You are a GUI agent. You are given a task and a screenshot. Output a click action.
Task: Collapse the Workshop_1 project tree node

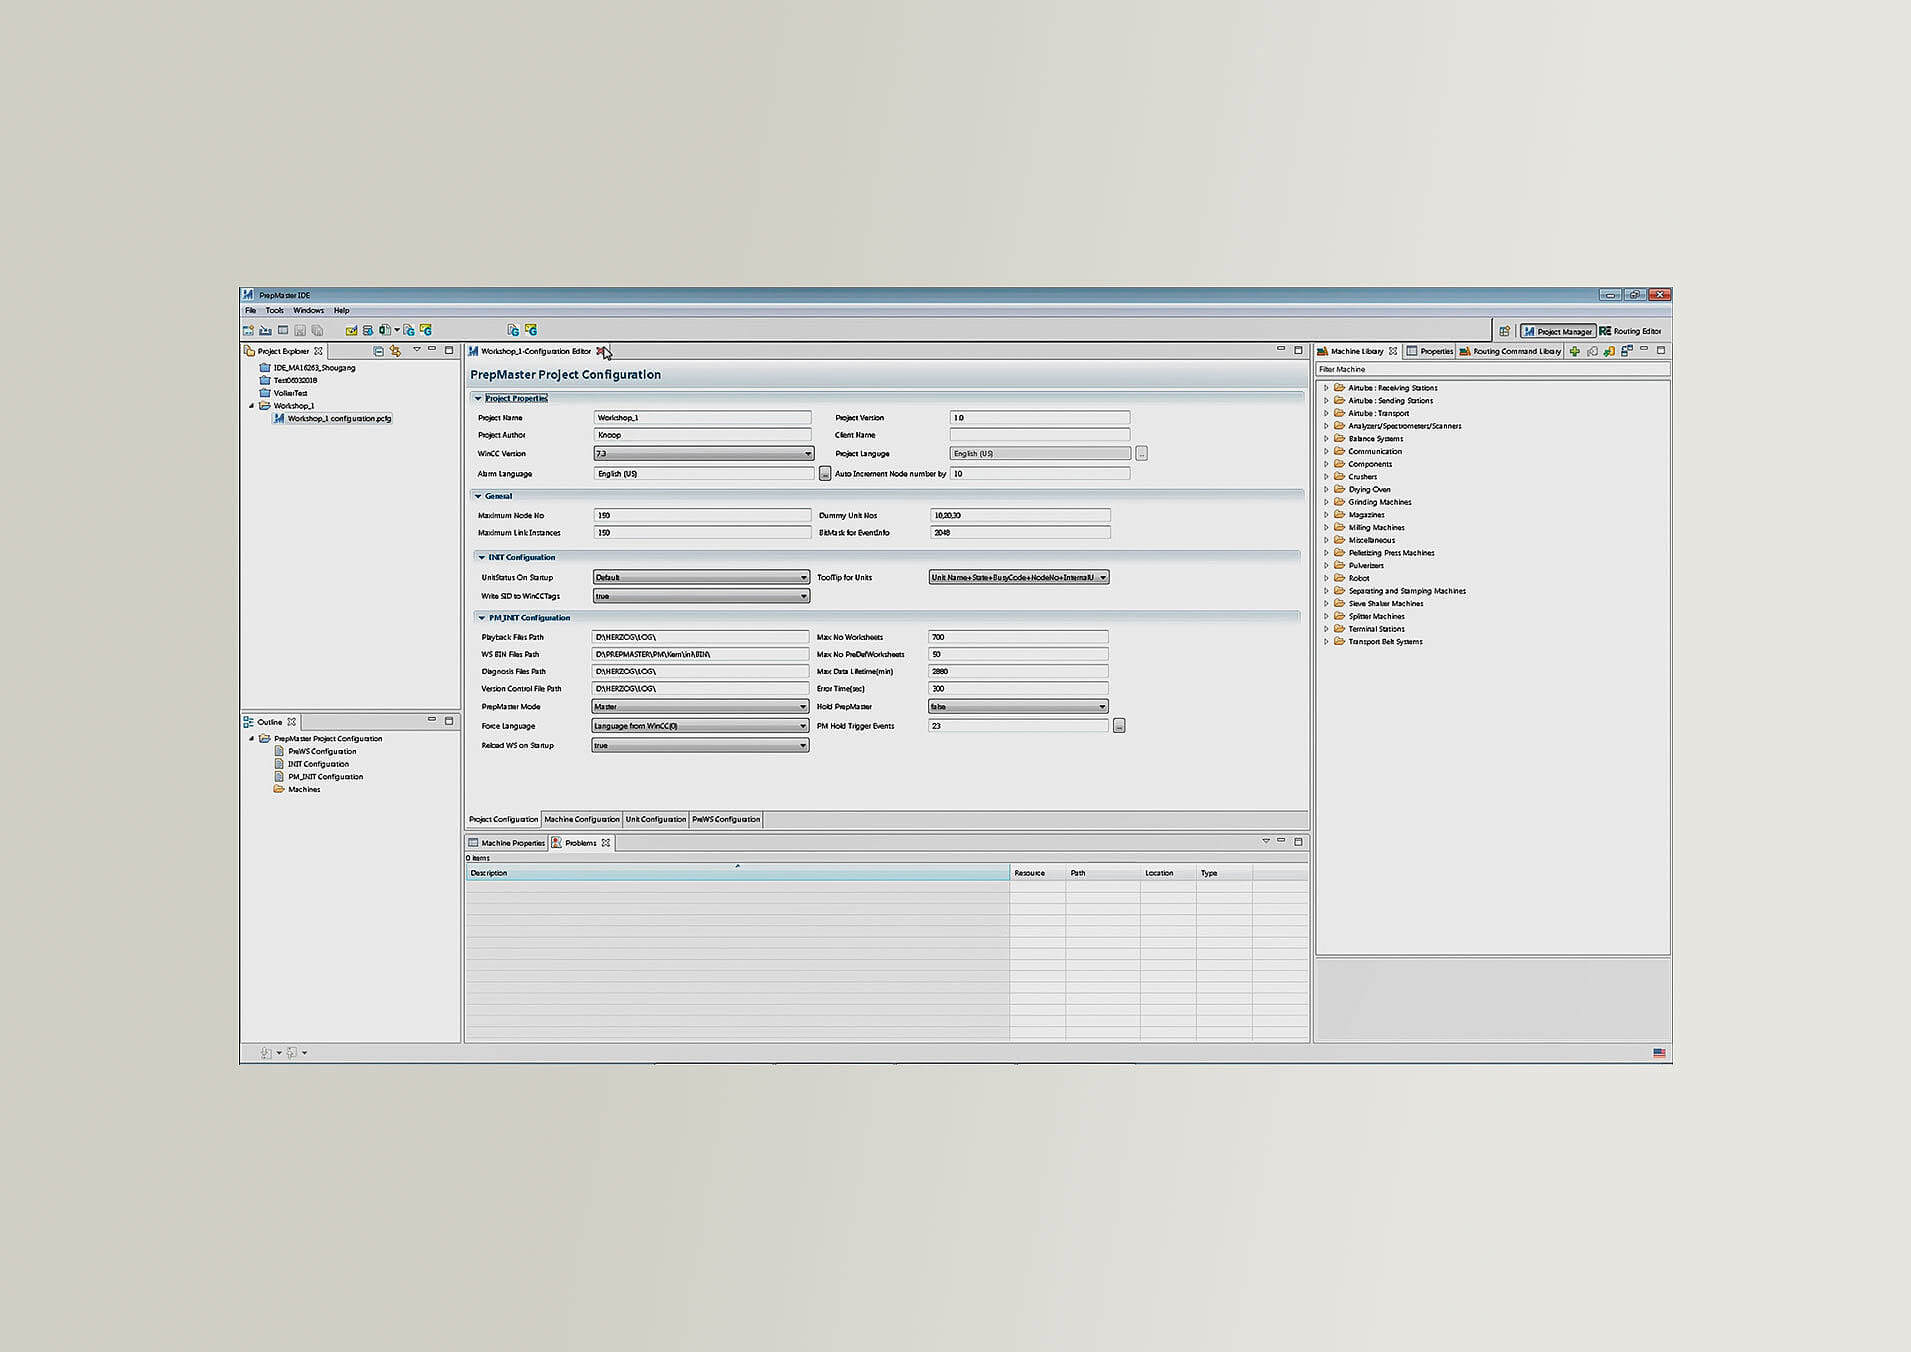[252, 406]
